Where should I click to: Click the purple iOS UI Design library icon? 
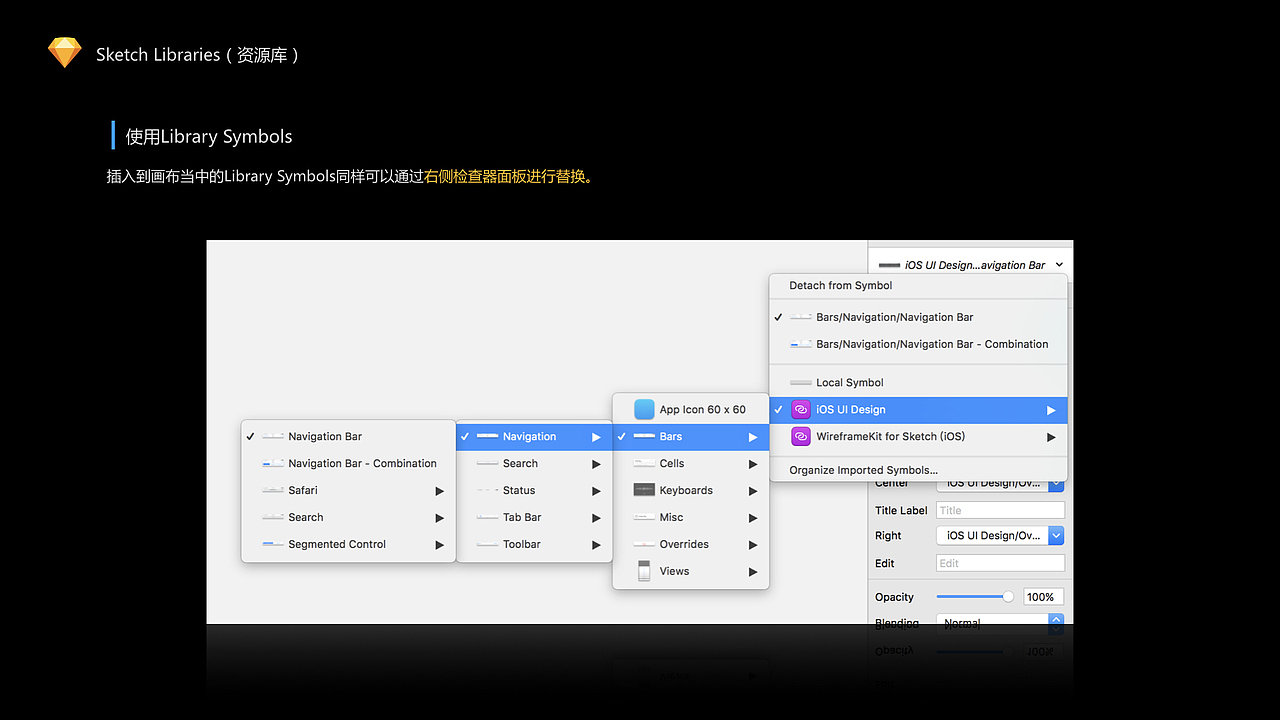[800, 409]
